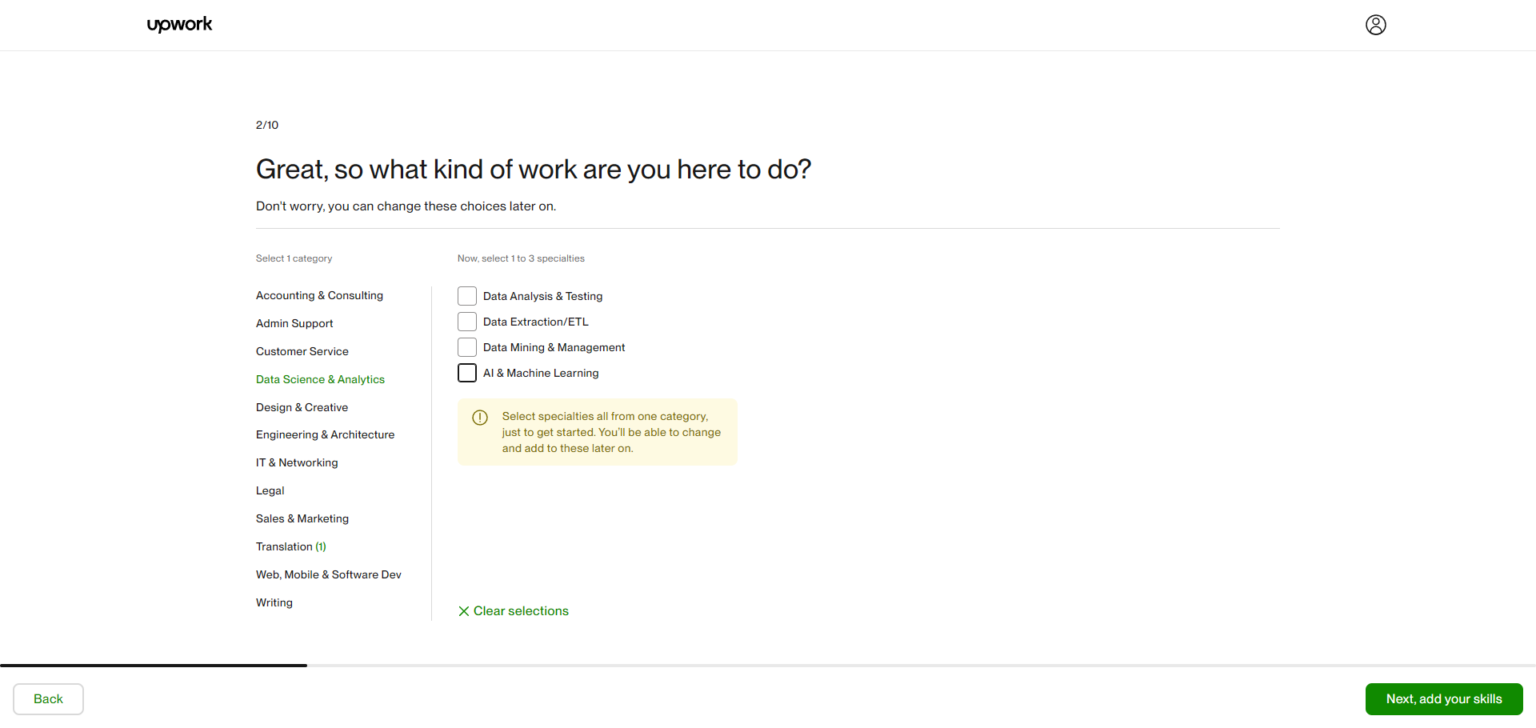
Task: Check the Data Analysis & Testing specialty
Action: tap(467, 295)
